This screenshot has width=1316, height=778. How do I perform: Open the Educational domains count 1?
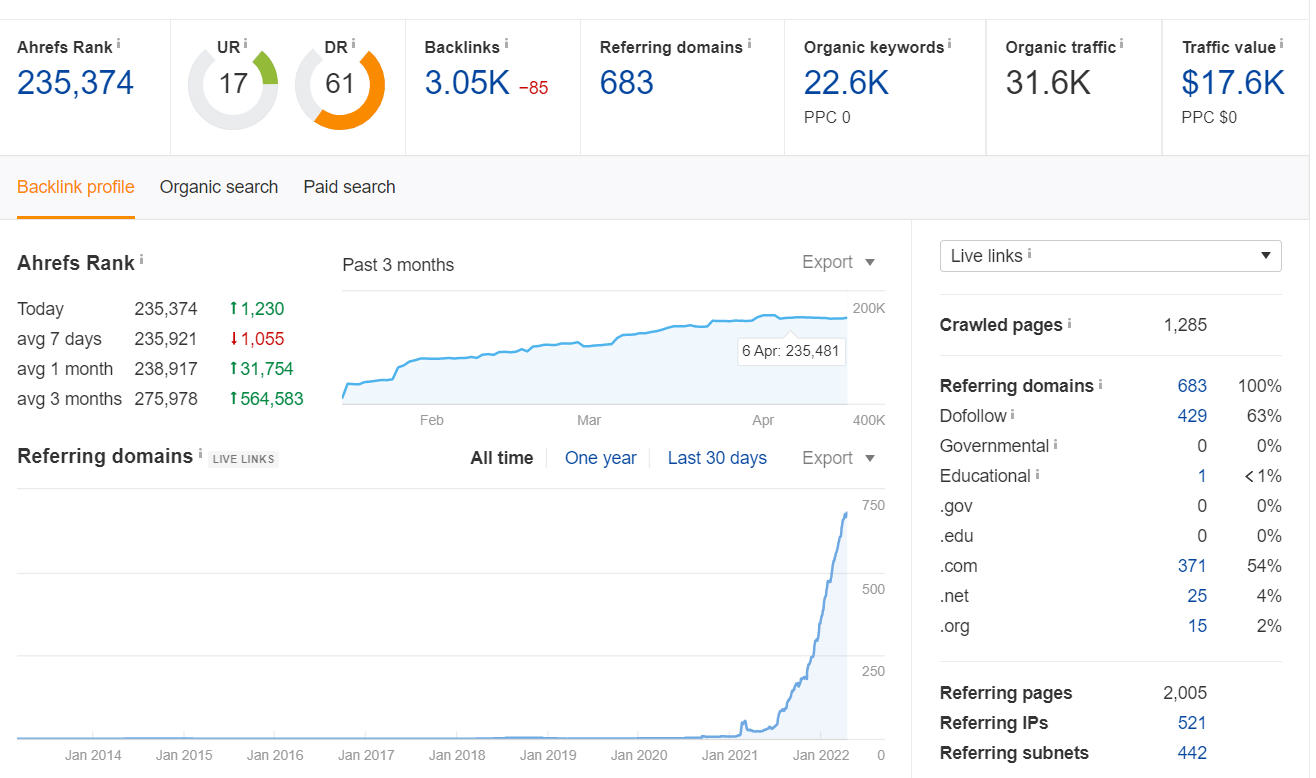coord(1202,476)
